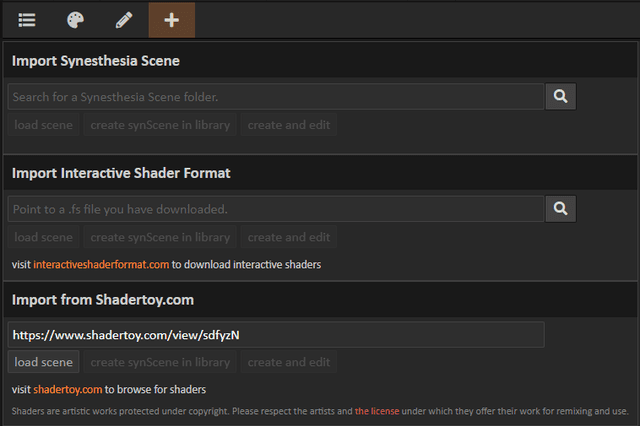Click create synScene in library for Synesthesia Scene
Viewport: 640px width, 426px height.
[x=160, y=125]
